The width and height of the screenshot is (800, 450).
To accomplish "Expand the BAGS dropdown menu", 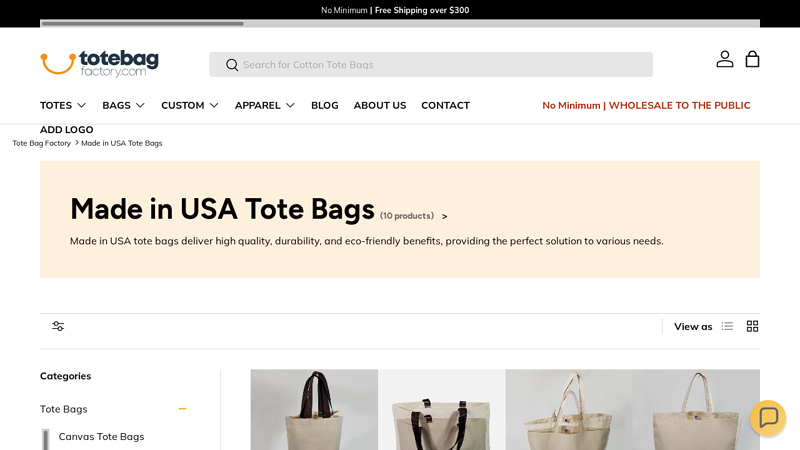I will tap(123, 105).
